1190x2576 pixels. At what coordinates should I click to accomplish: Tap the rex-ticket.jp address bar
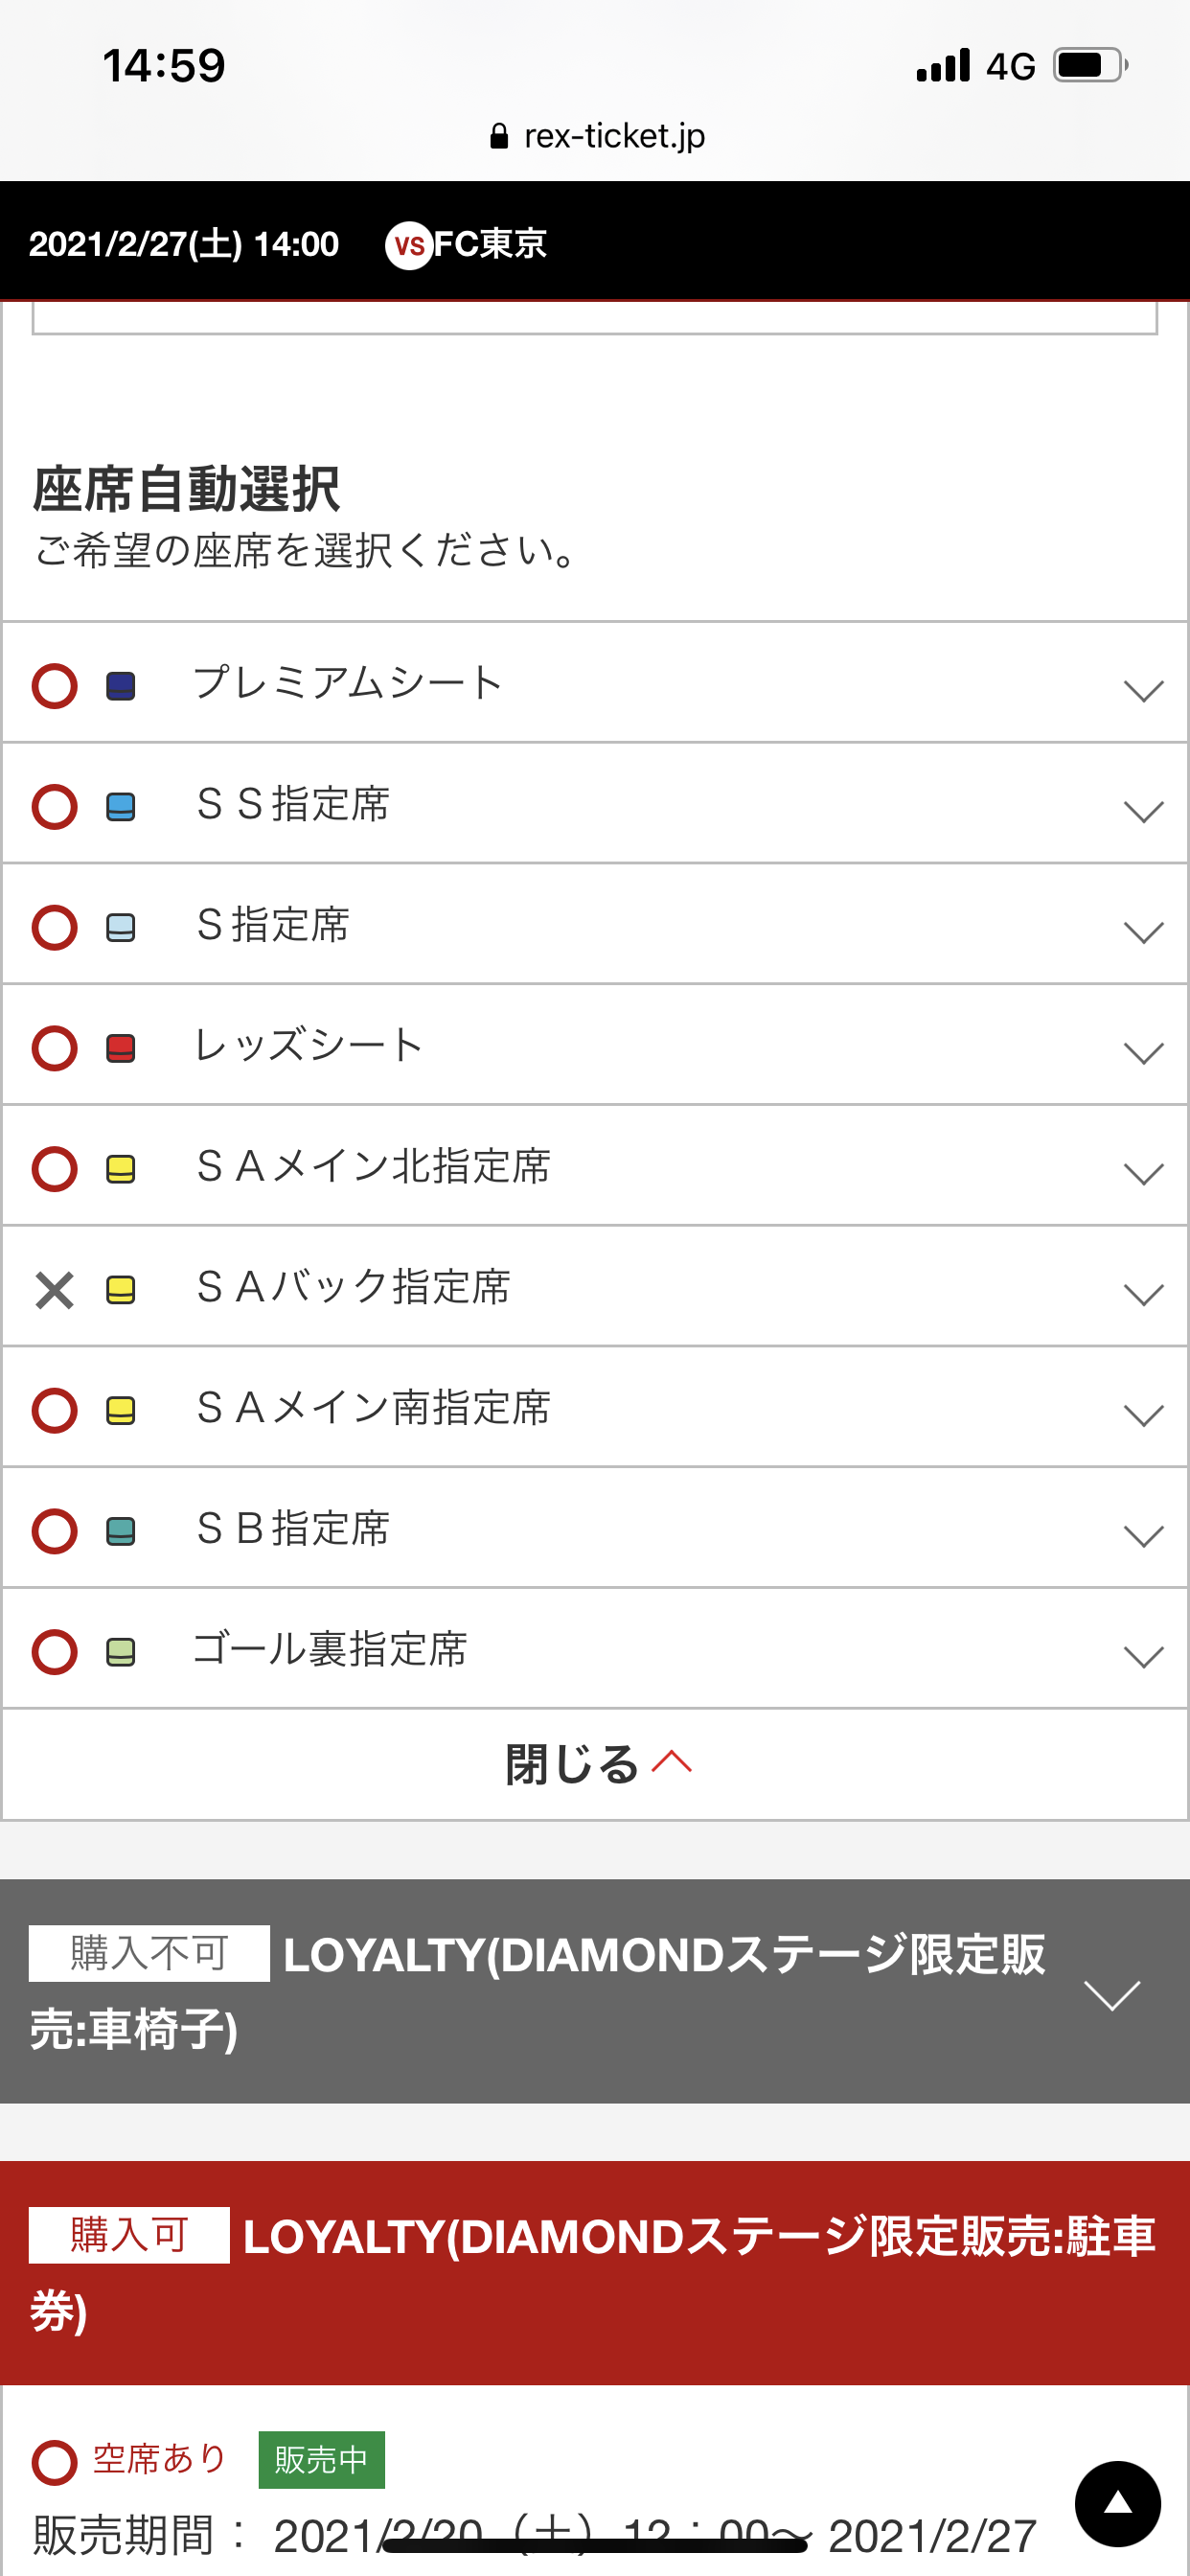tap(598, 136)
